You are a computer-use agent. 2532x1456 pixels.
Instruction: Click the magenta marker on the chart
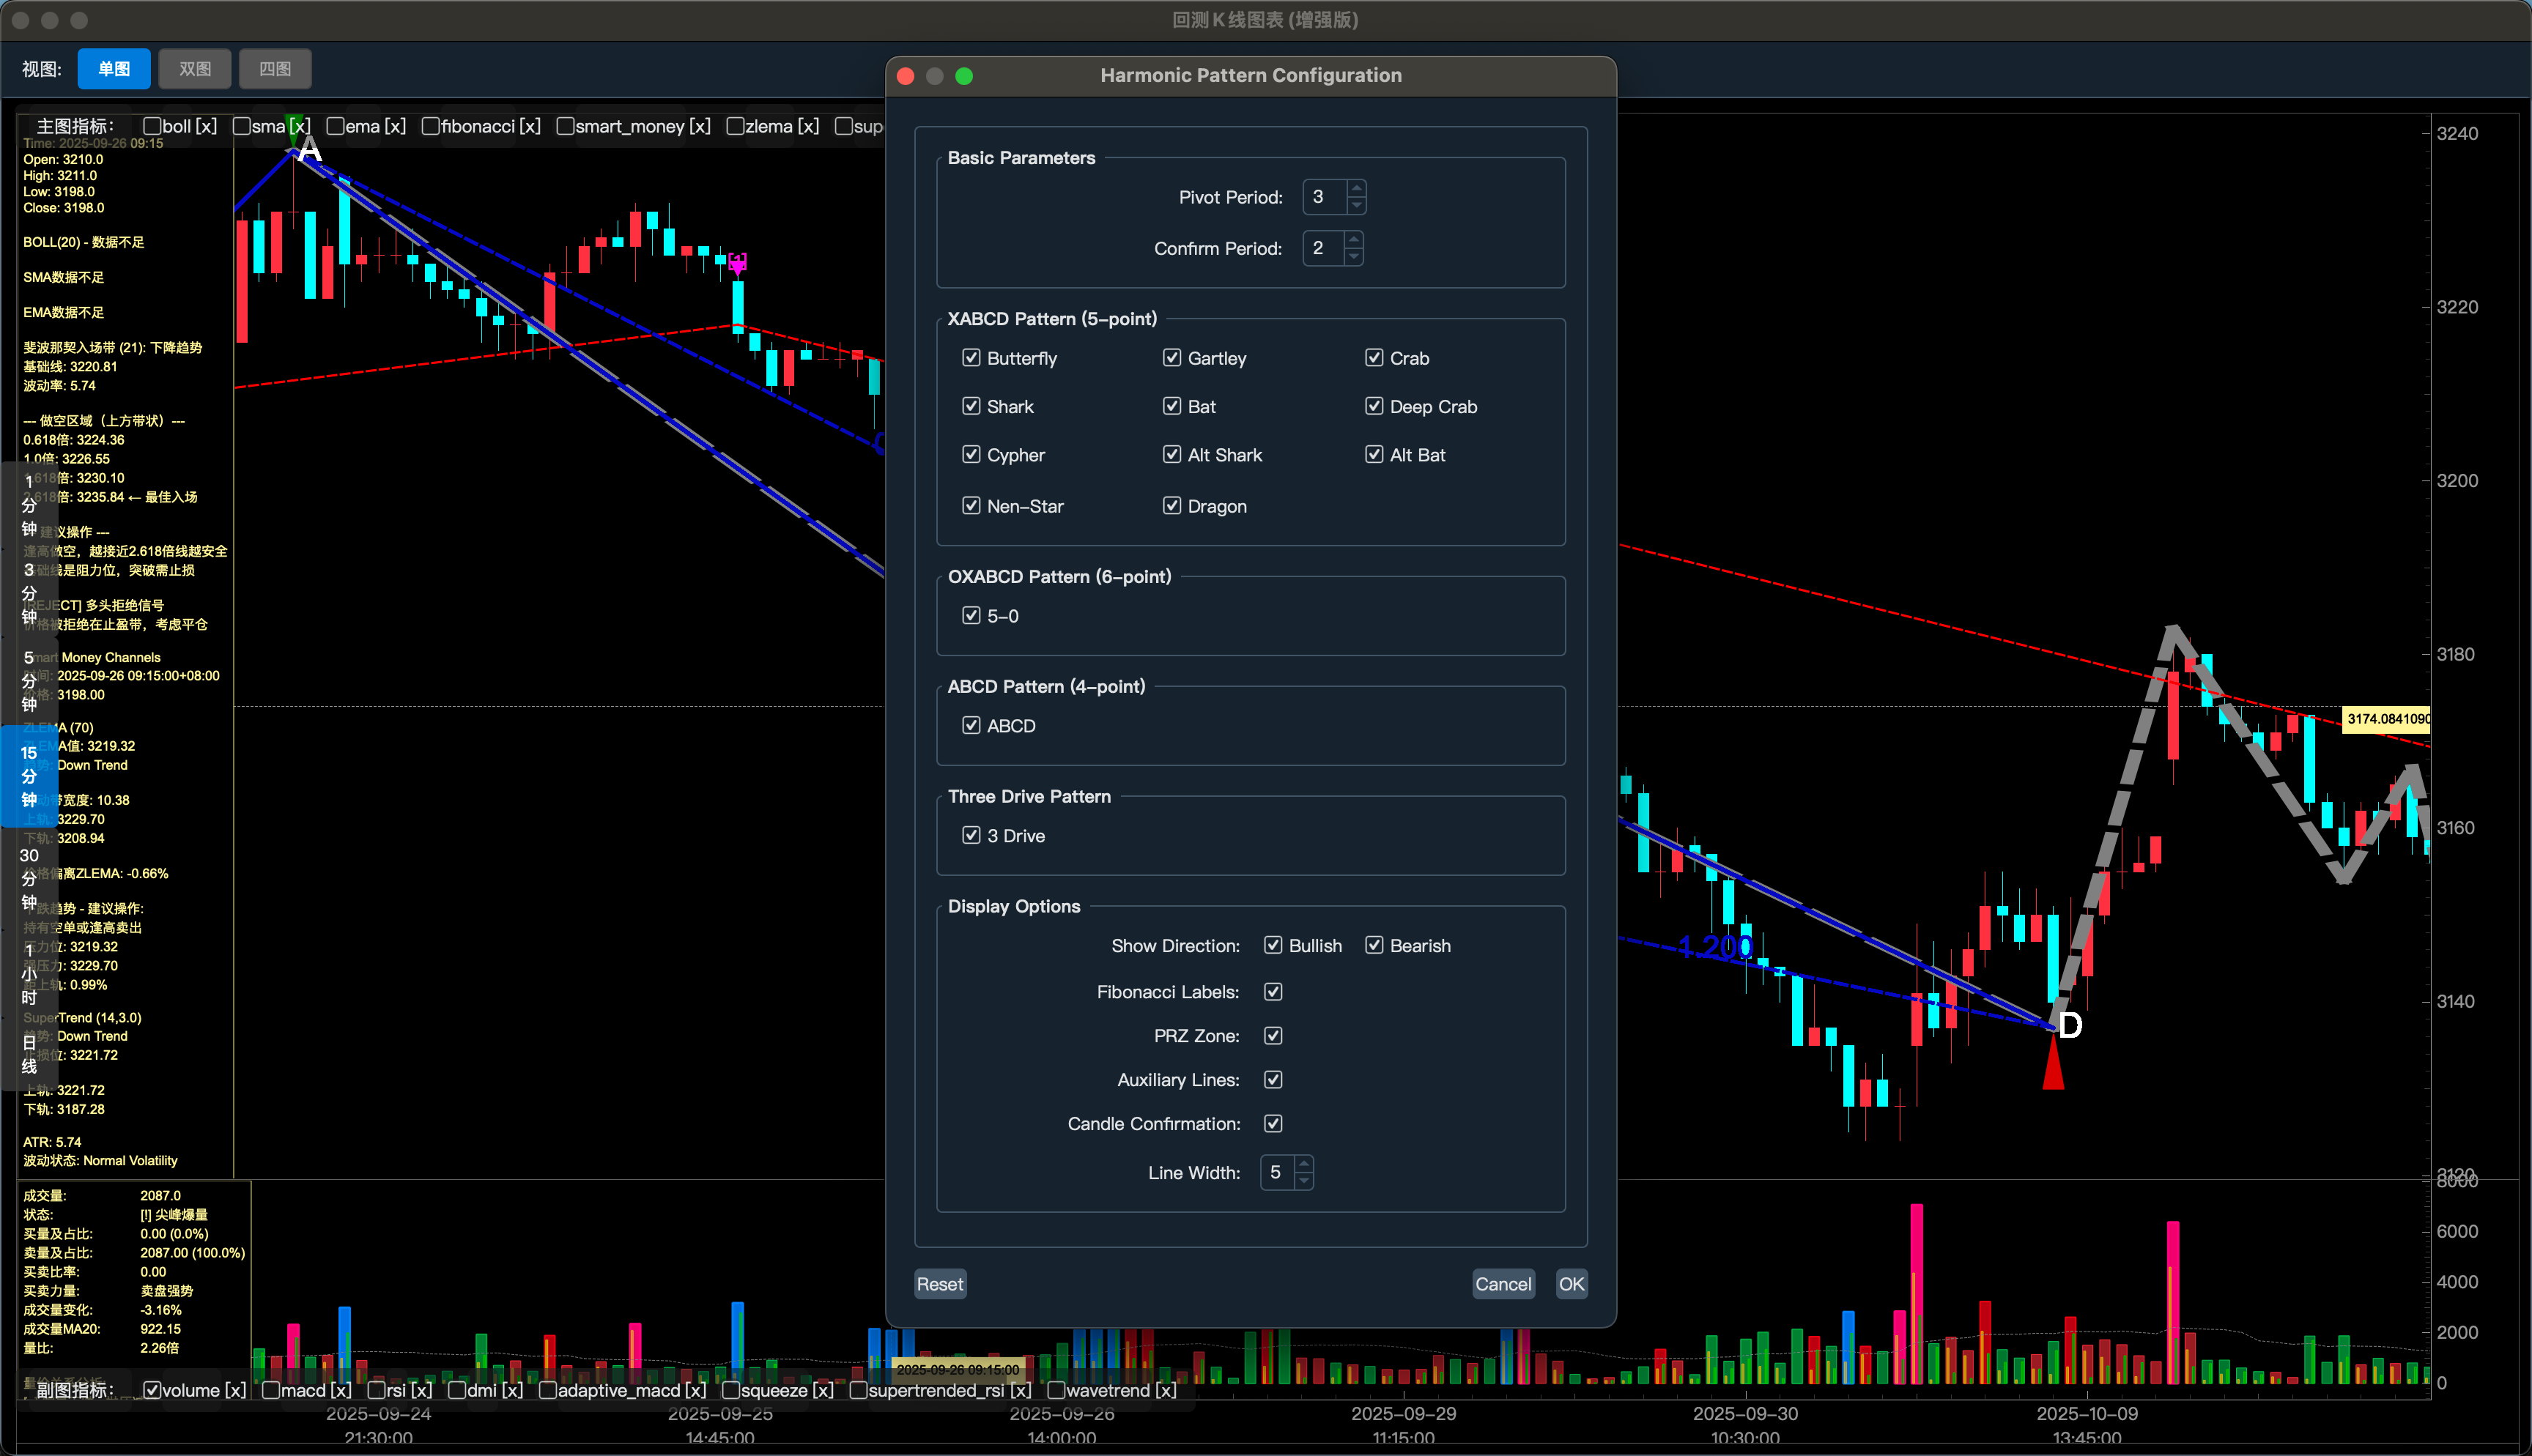pyautogui.click(x=737, y=263)
